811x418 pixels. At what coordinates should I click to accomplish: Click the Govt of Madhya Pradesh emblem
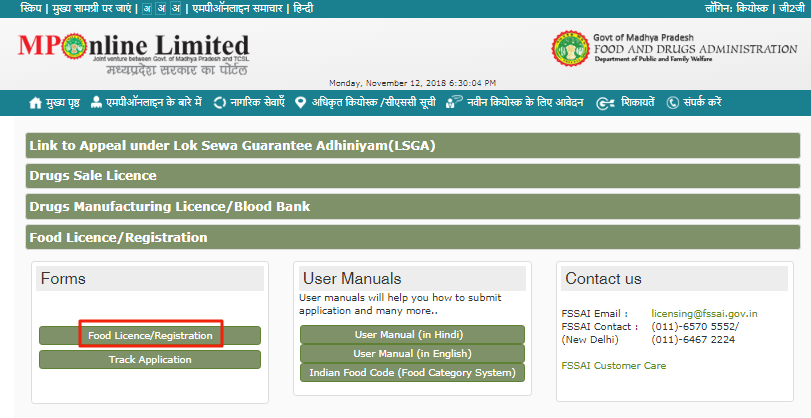coord(570,48)
